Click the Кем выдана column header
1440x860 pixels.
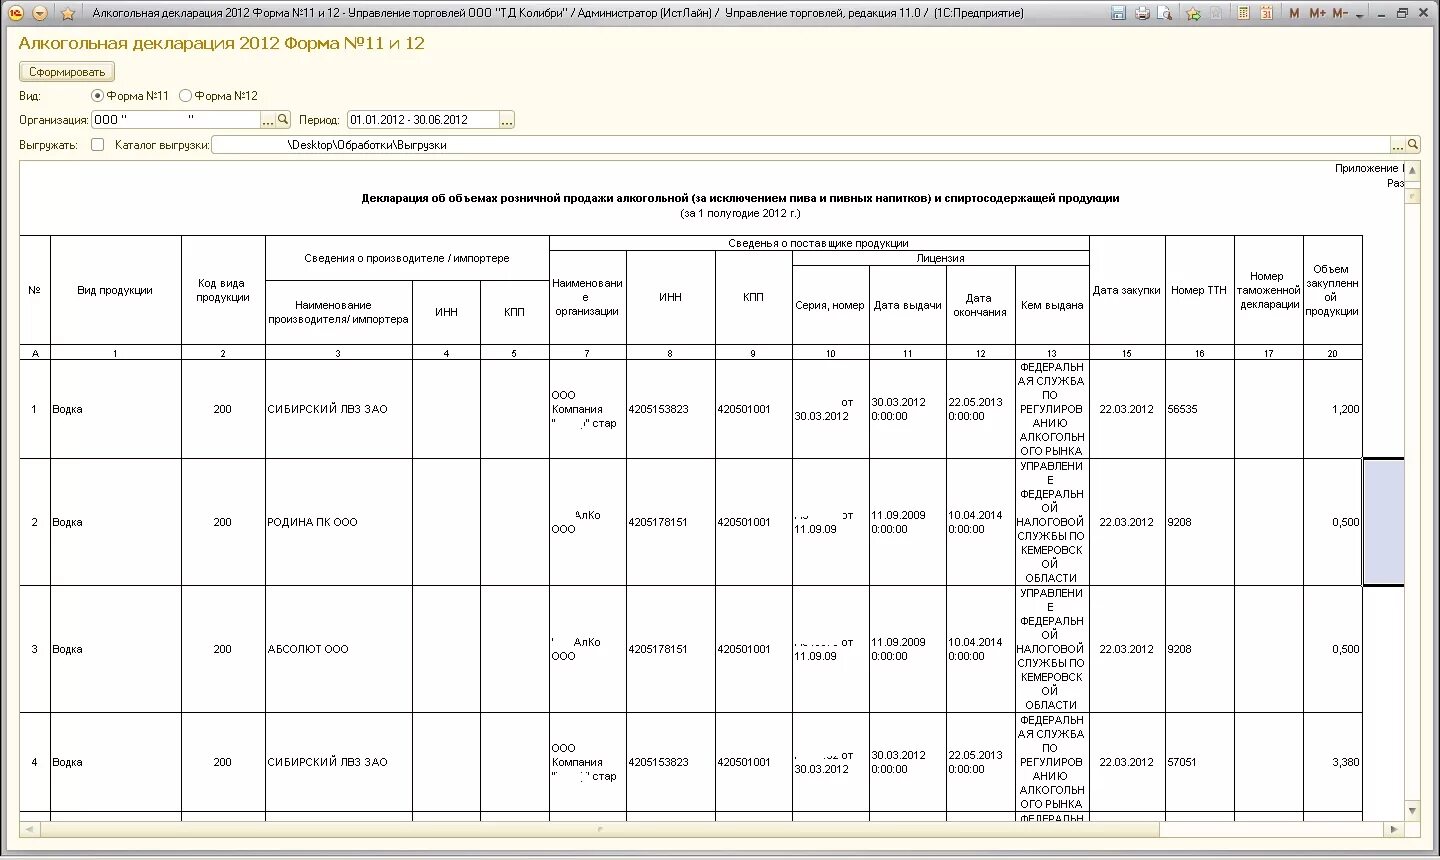[1052, 305]
